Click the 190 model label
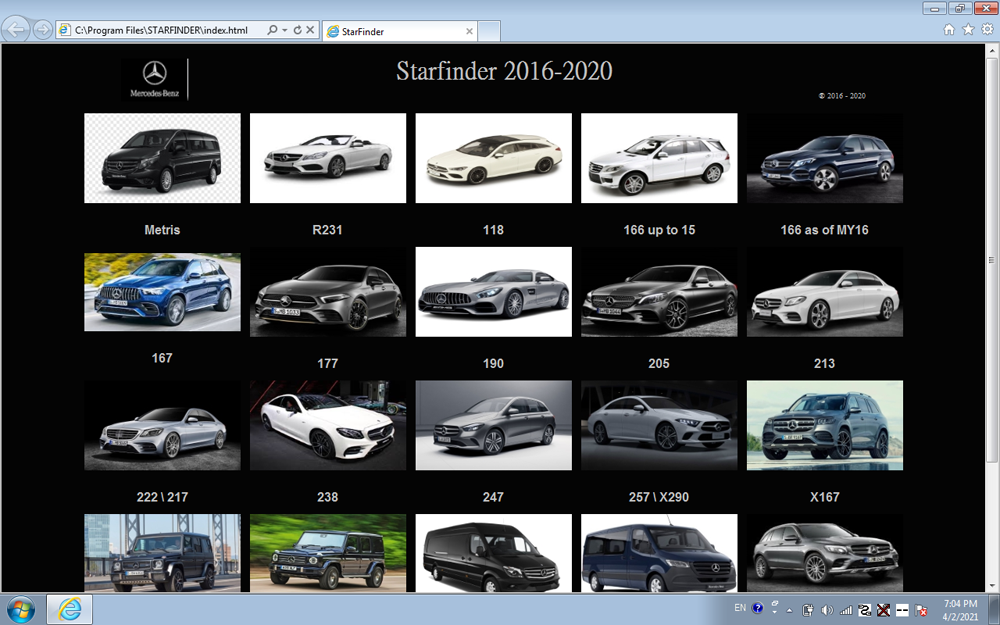This screenshot has height=625, width=1000. point(493,363)
